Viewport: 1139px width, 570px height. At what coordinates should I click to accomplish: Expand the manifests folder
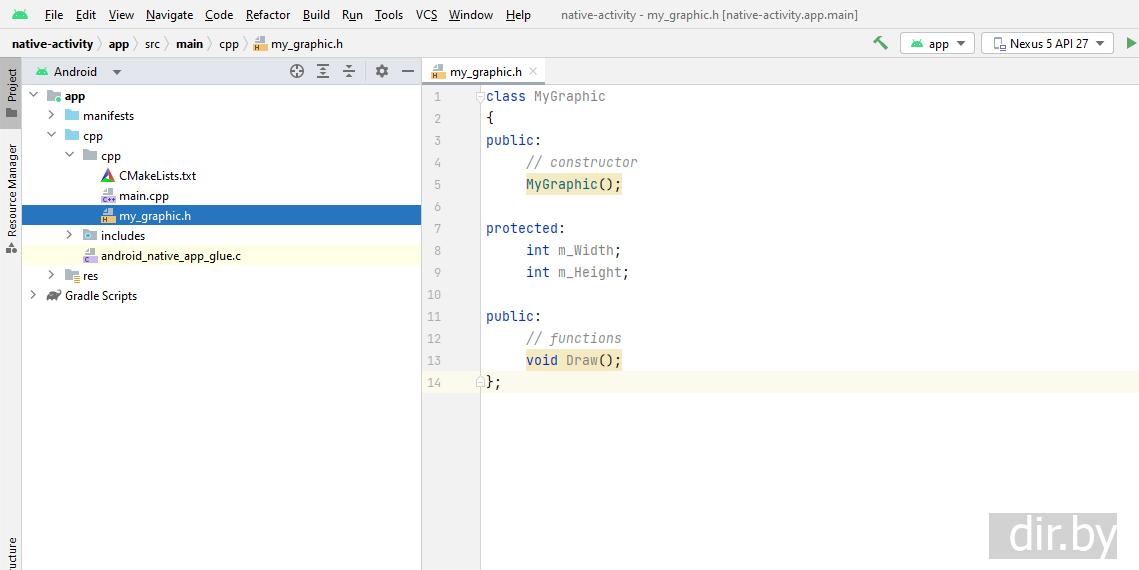click(51, 116)
